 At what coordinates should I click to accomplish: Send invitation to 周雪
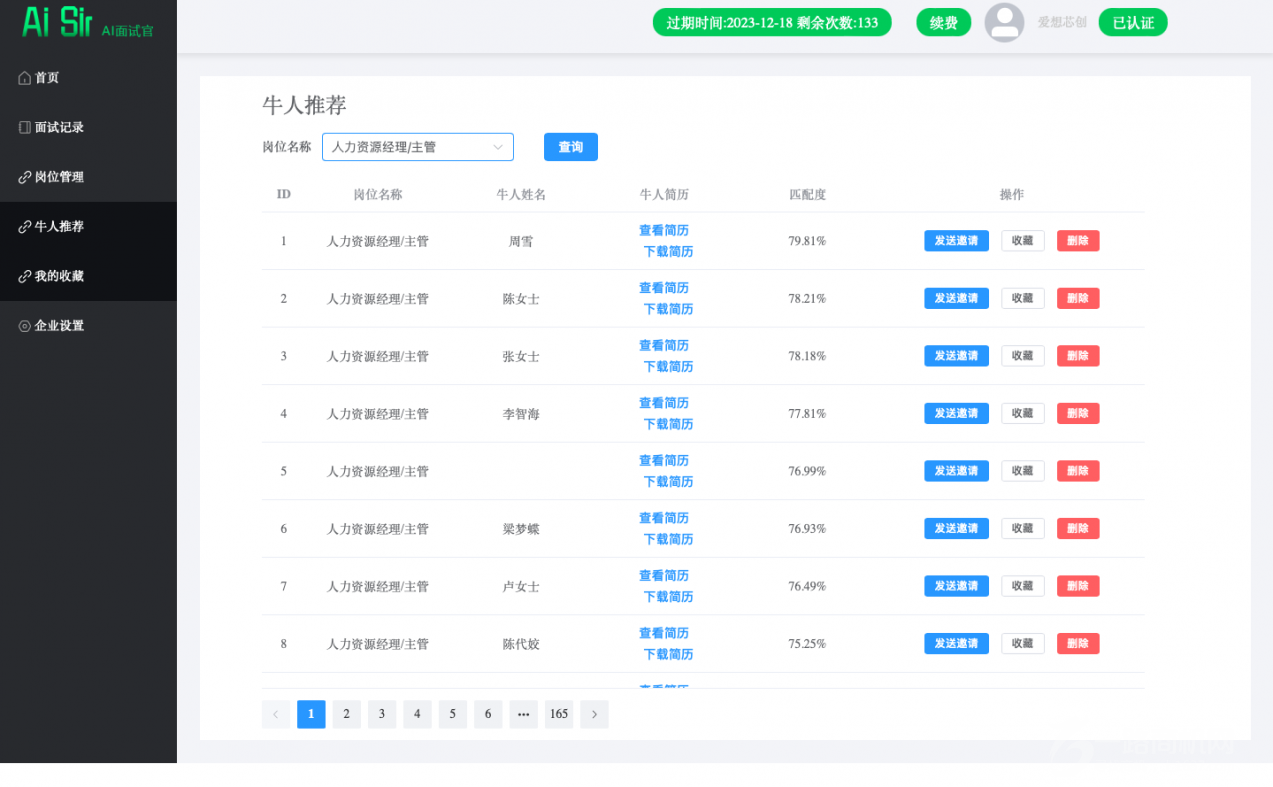click(956, 241)
